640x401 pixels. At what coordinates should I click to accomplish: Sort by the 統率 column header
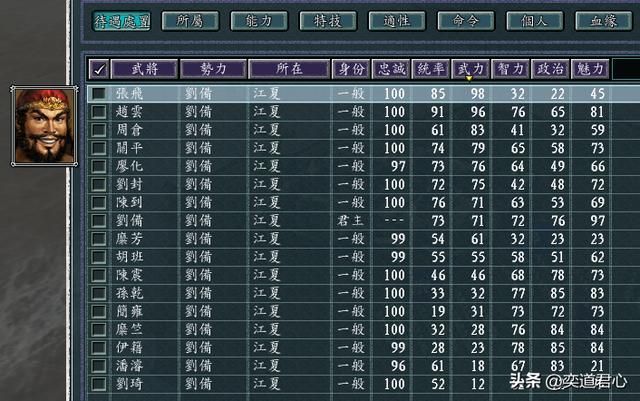pyautogui.click(x=431, y=69)
